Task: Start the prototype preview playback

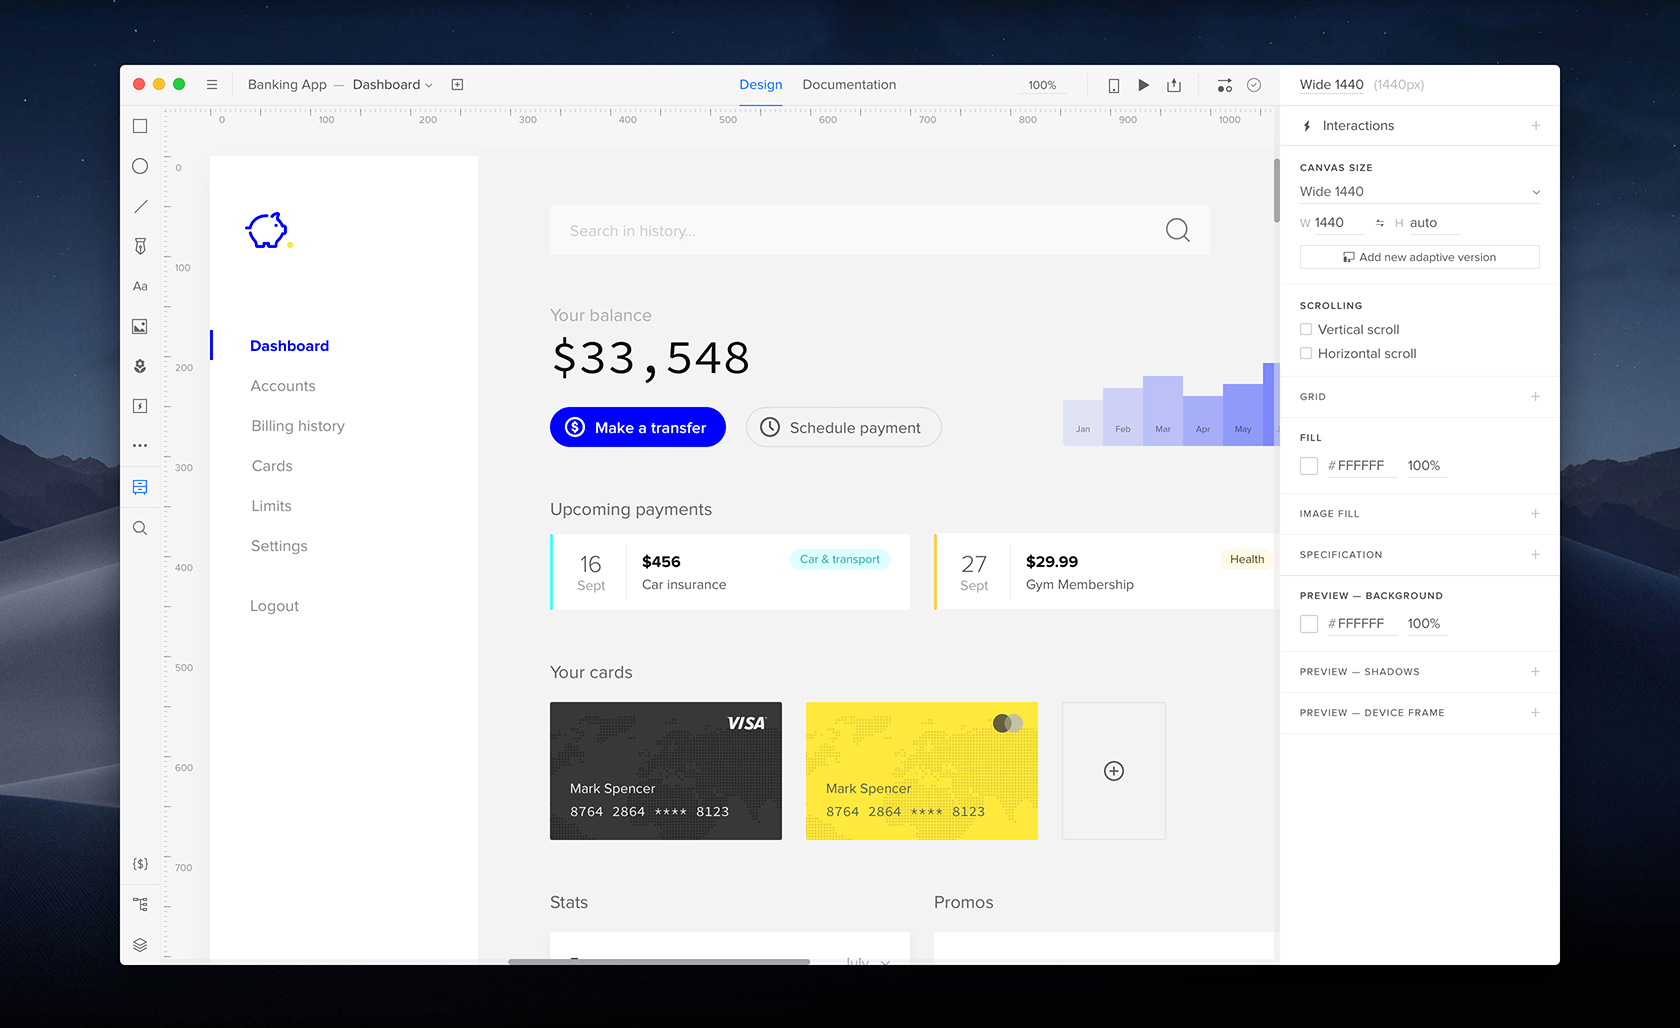Action: tap(1144, 85)
